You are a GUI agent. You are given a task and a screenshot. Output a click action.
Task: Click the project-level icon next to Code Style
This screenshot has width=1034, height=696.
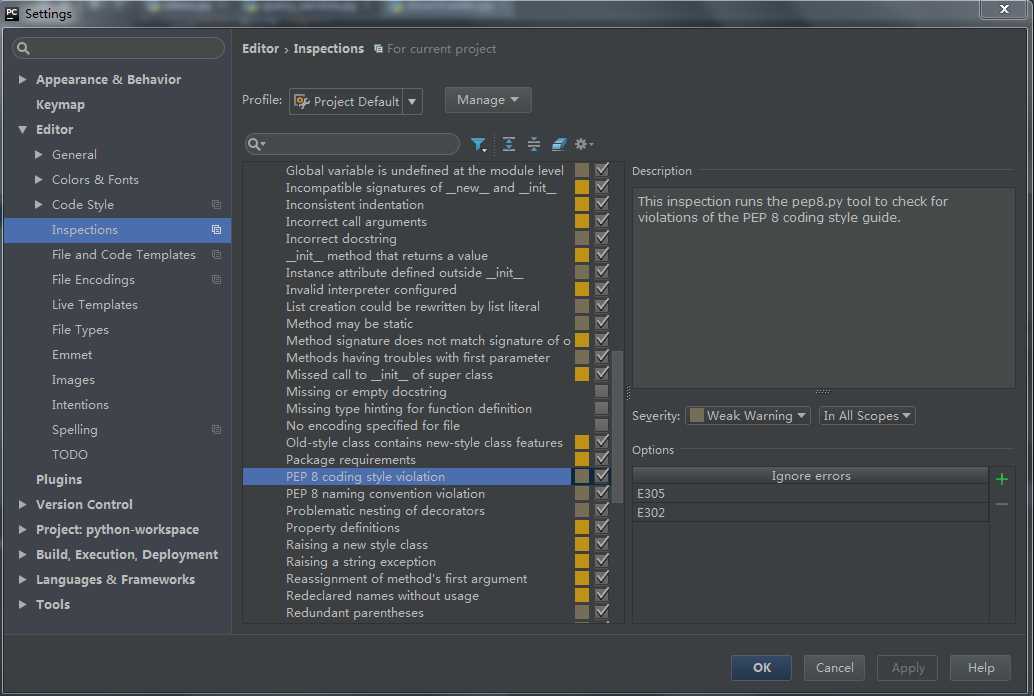[216, 205]
